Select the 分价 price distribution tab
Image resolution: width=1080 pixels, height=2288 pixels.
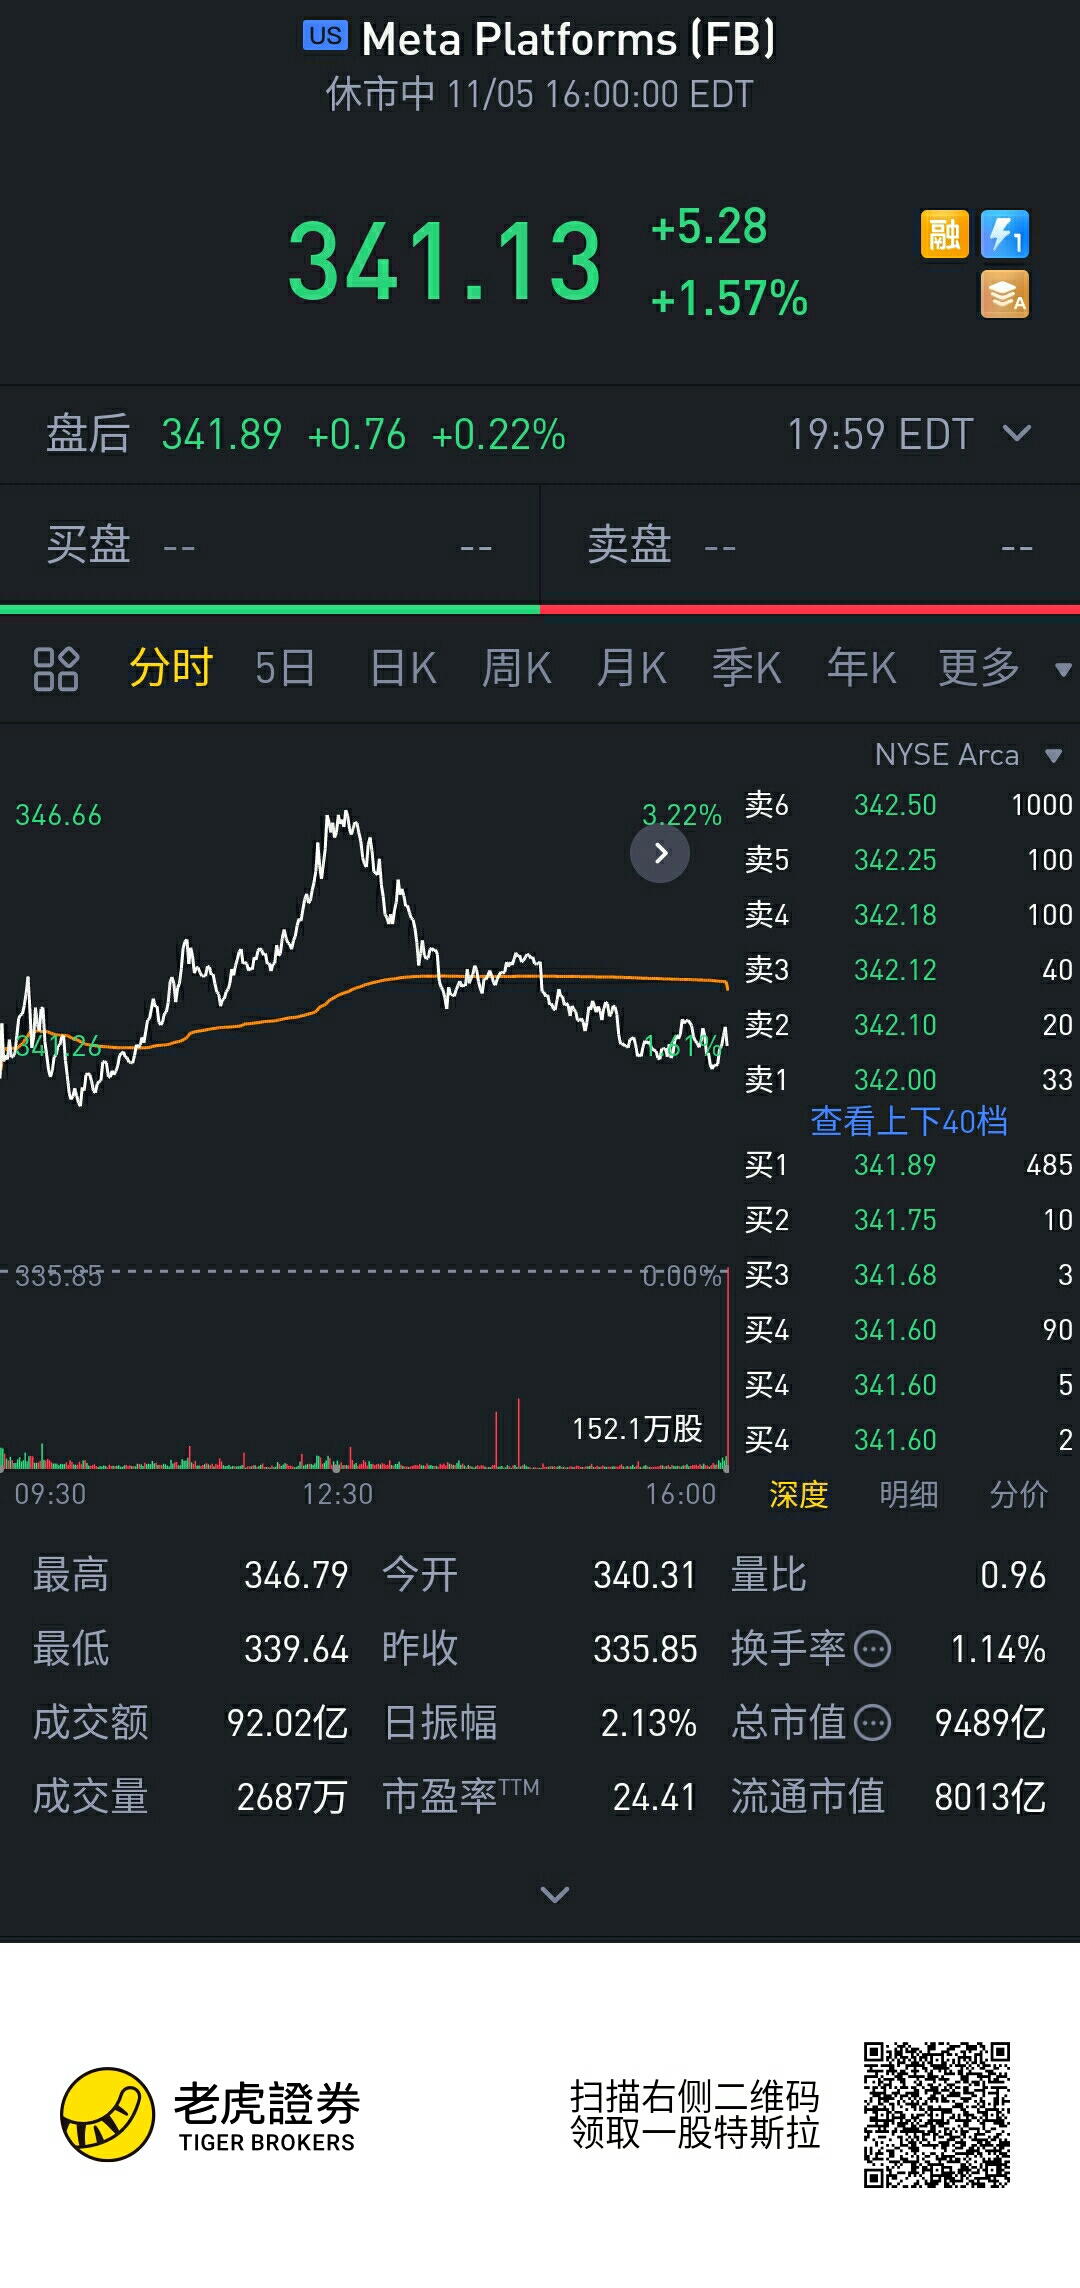point(1018,1494)
